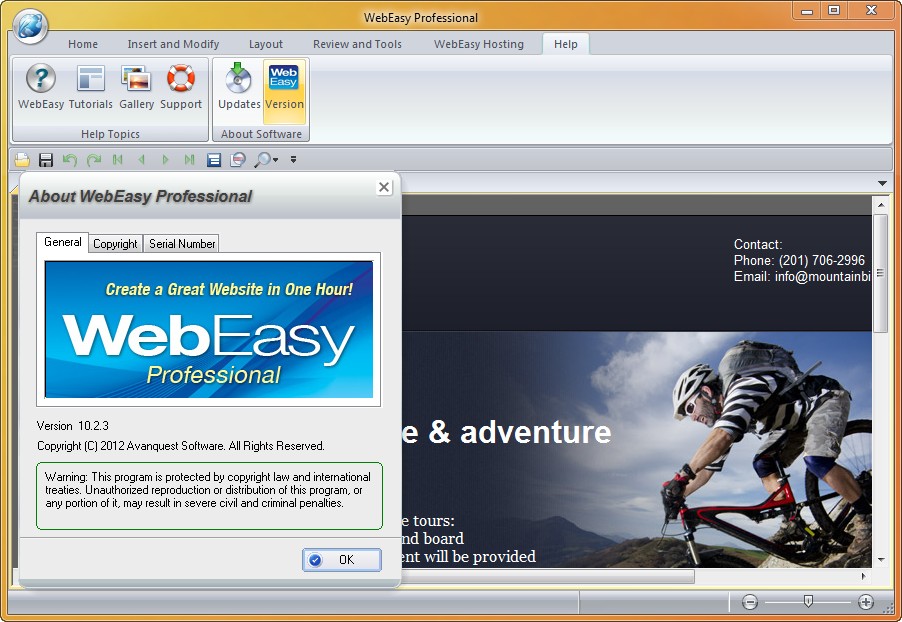Redo with the green redo arrow
The image size is (902, 622).
coord(94,159)
